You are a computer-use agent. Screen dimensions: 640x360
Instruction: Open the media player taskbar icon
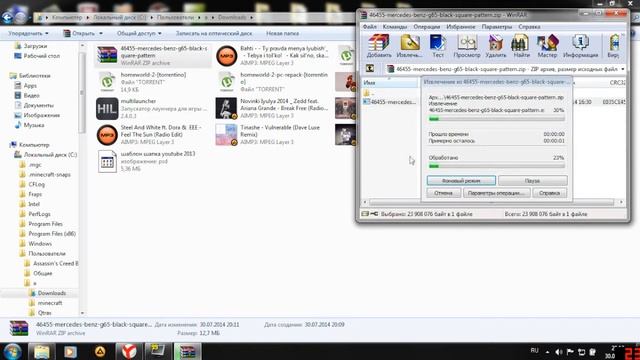70,351
